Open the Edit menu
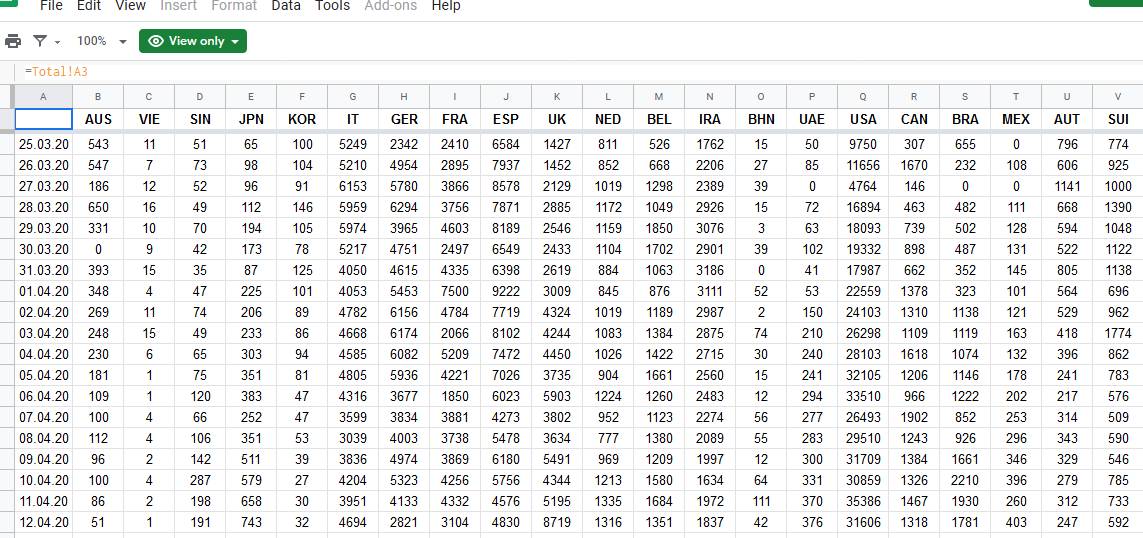Viewport: 1143px width, 538px height. 89,6
